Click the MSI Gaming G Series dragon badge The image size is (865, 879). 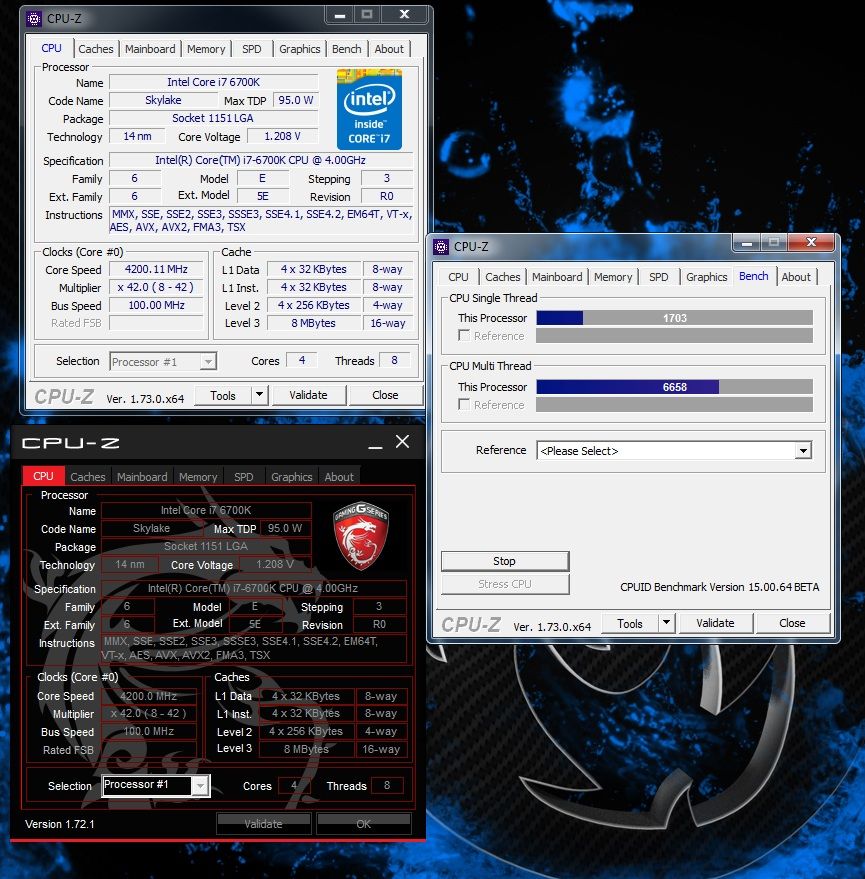pyautogui.click(x=361, y=535)
